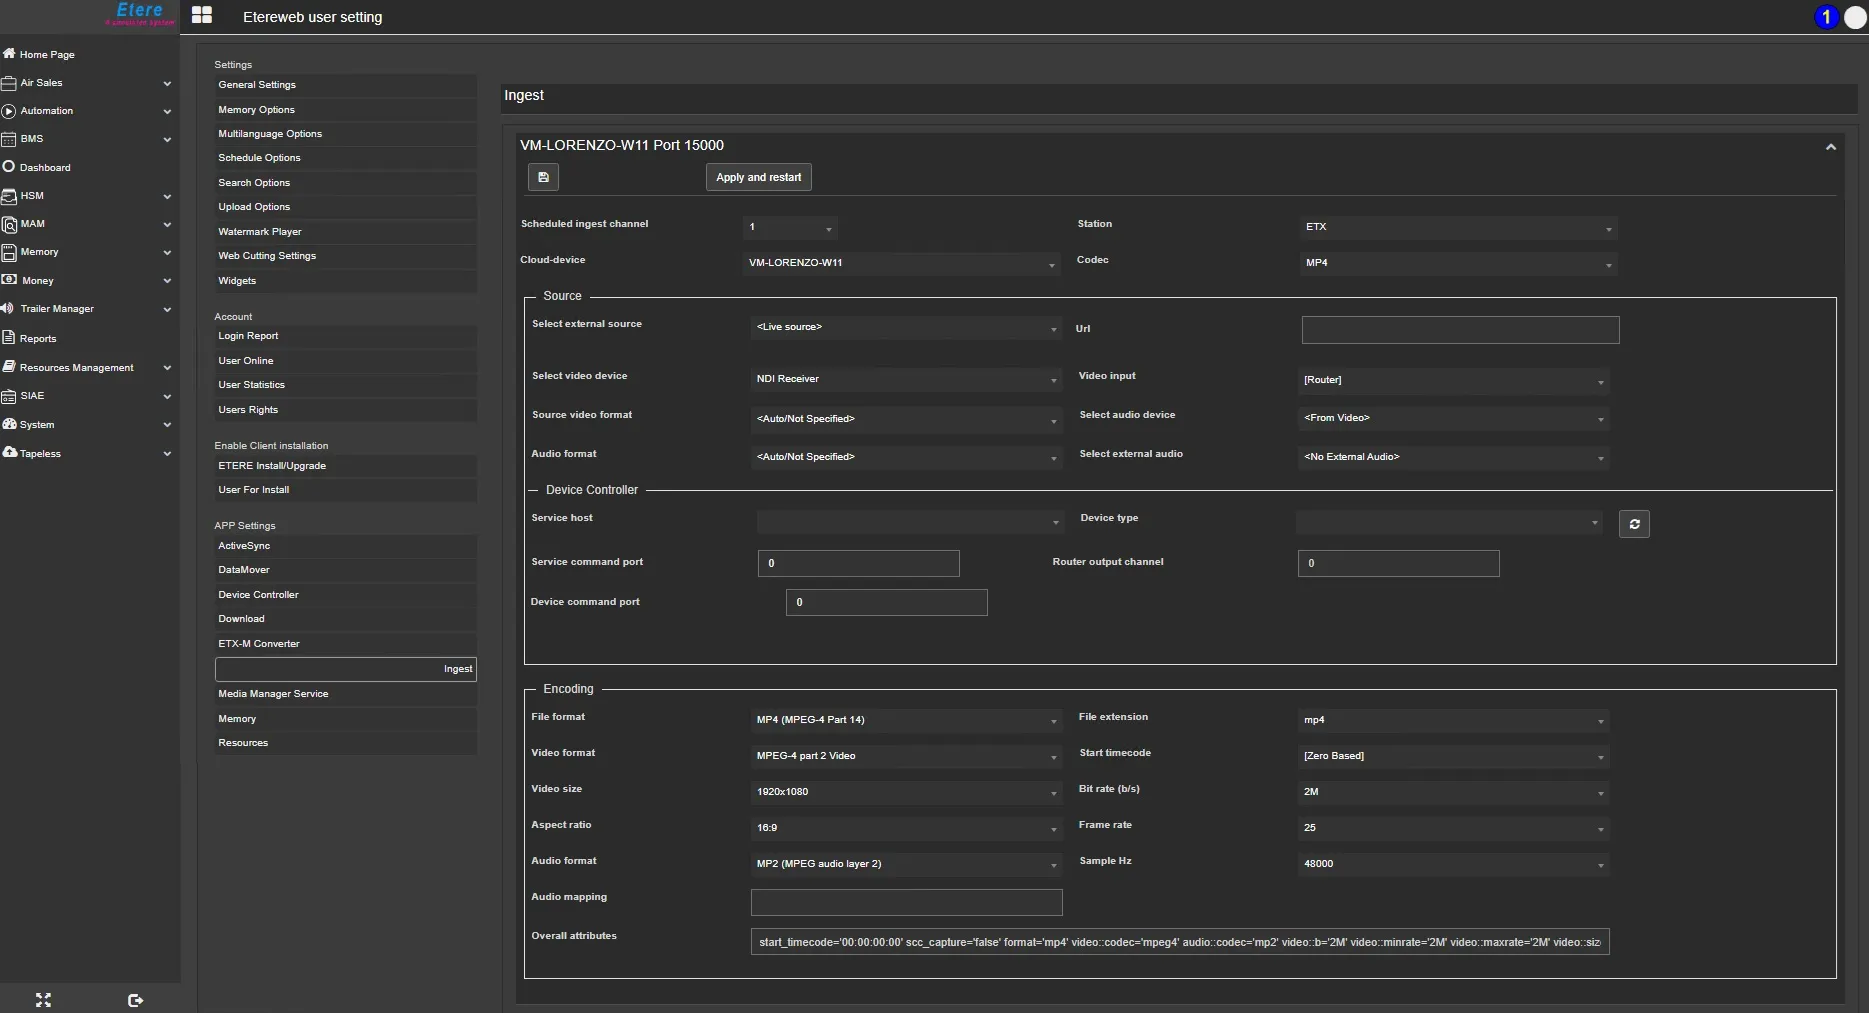This screenshot has width=1869, height=1013.
Task: Open the Video size dropdown
Action: coord(905,792)
